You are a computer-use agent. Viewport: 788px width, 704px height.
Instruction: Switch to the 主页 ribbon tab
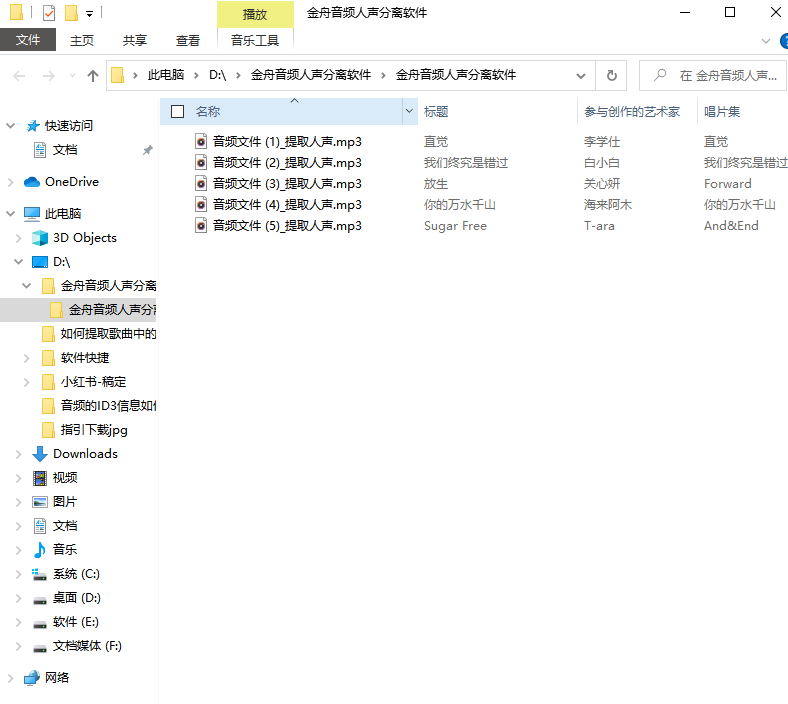82,40
